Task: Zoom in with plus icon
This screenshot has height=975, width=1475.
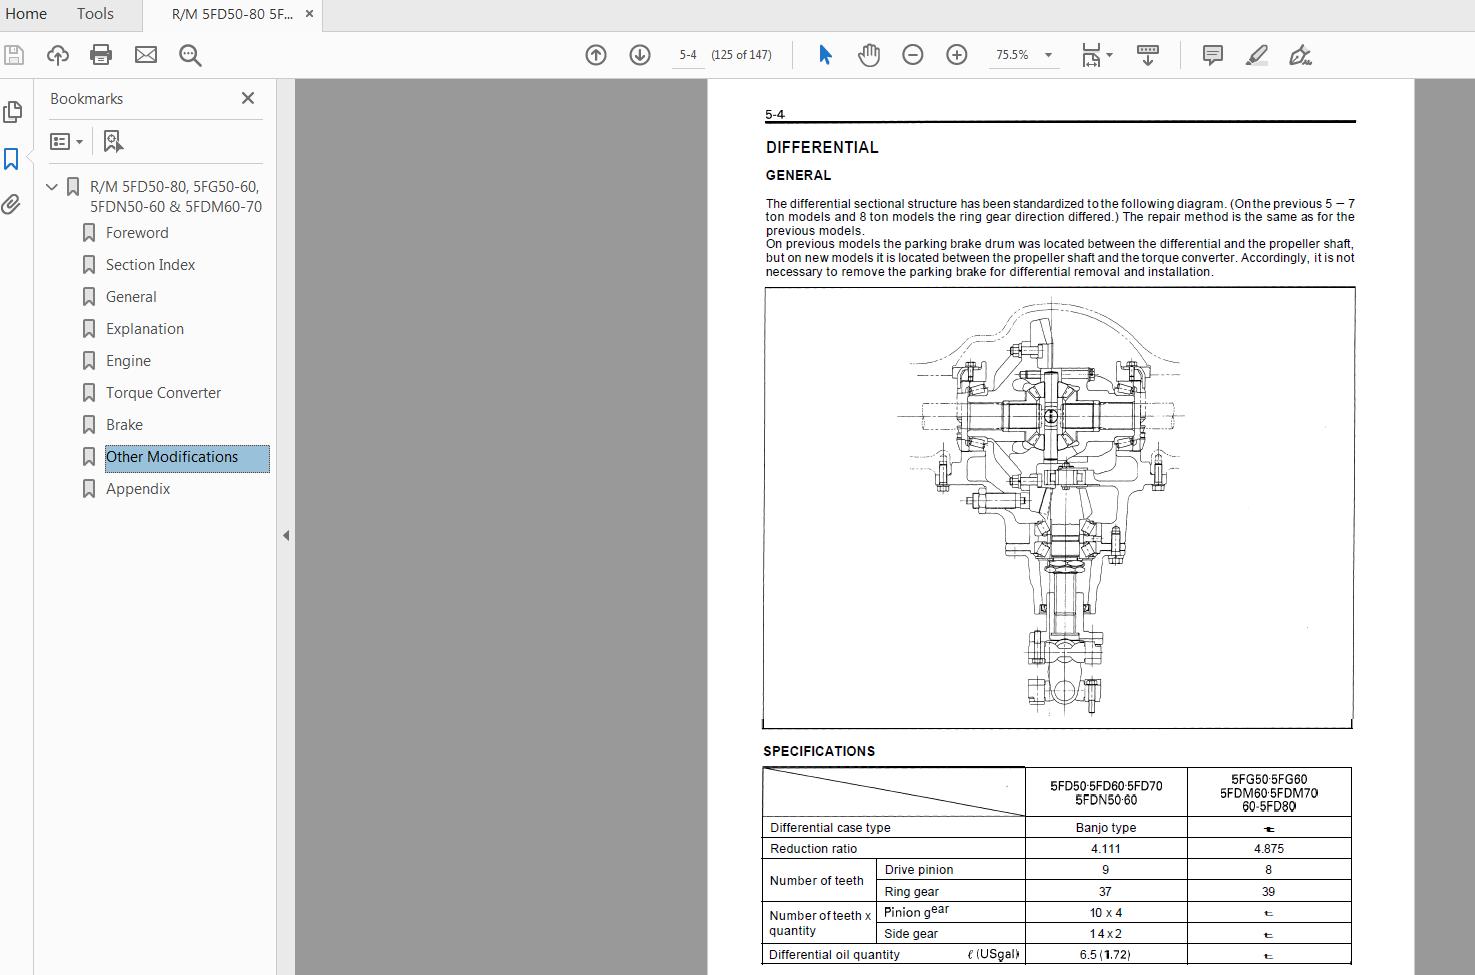Action: click(x=957, y=55)
